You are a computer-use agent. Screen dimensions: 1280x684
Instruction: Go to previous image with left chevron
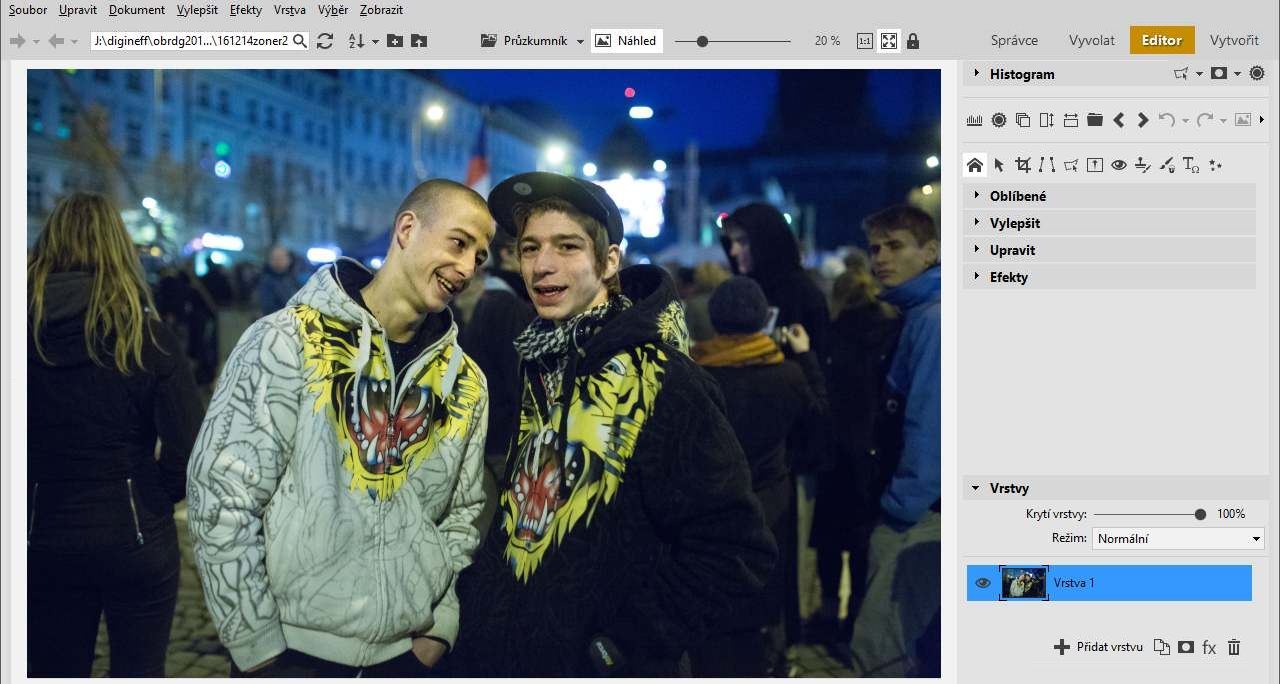pyautogui.click(x=1119, y=120)
